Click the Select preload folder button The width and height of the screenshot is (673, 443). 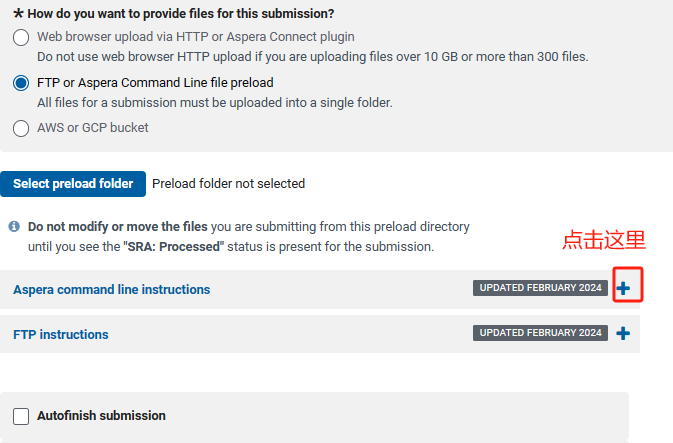[x=73, y=184]
